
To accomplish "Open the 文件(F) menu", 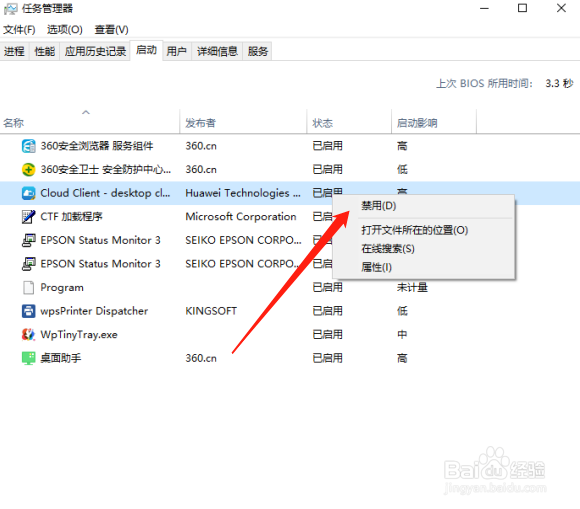I will point(19,30).
